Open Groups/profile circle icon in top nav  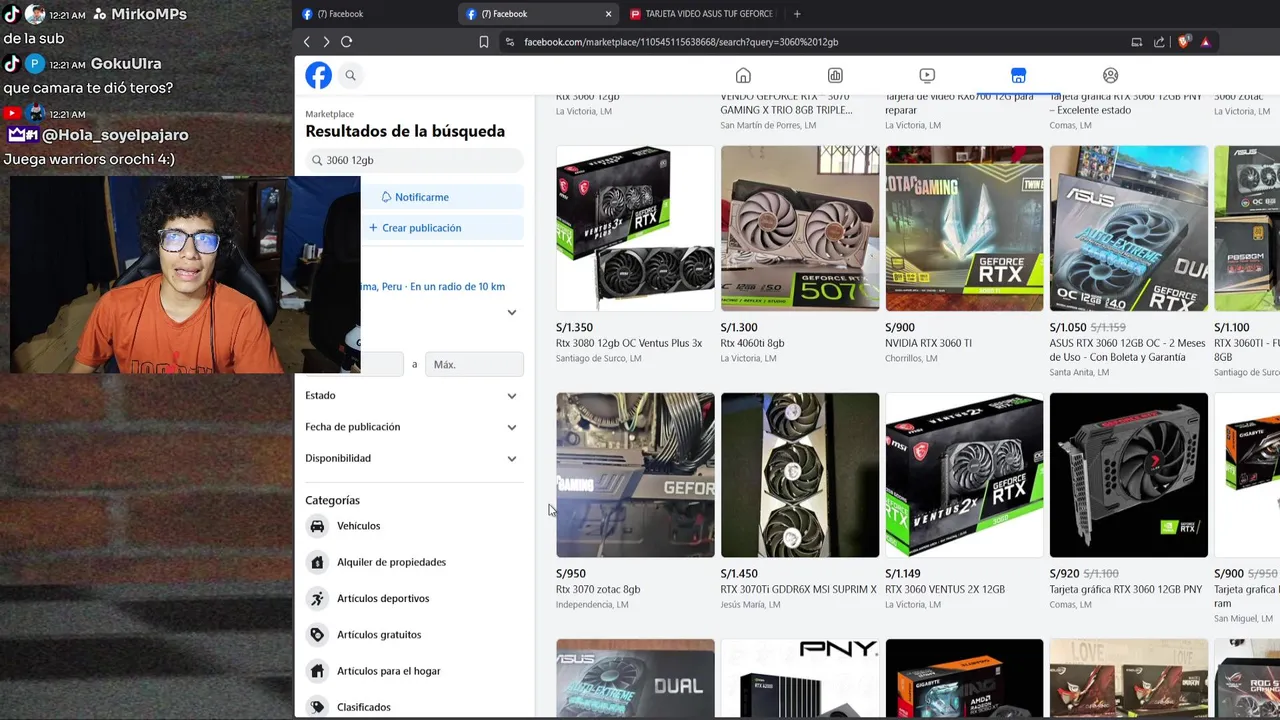(1110, 75)
